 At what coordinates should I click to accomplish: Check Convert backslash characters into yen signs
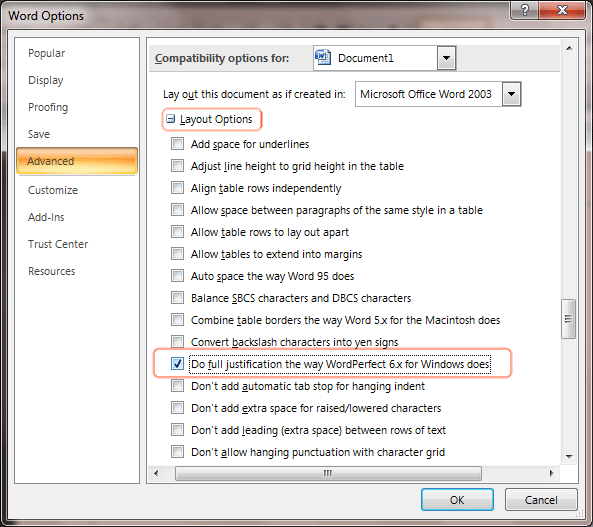click(177, 342)
